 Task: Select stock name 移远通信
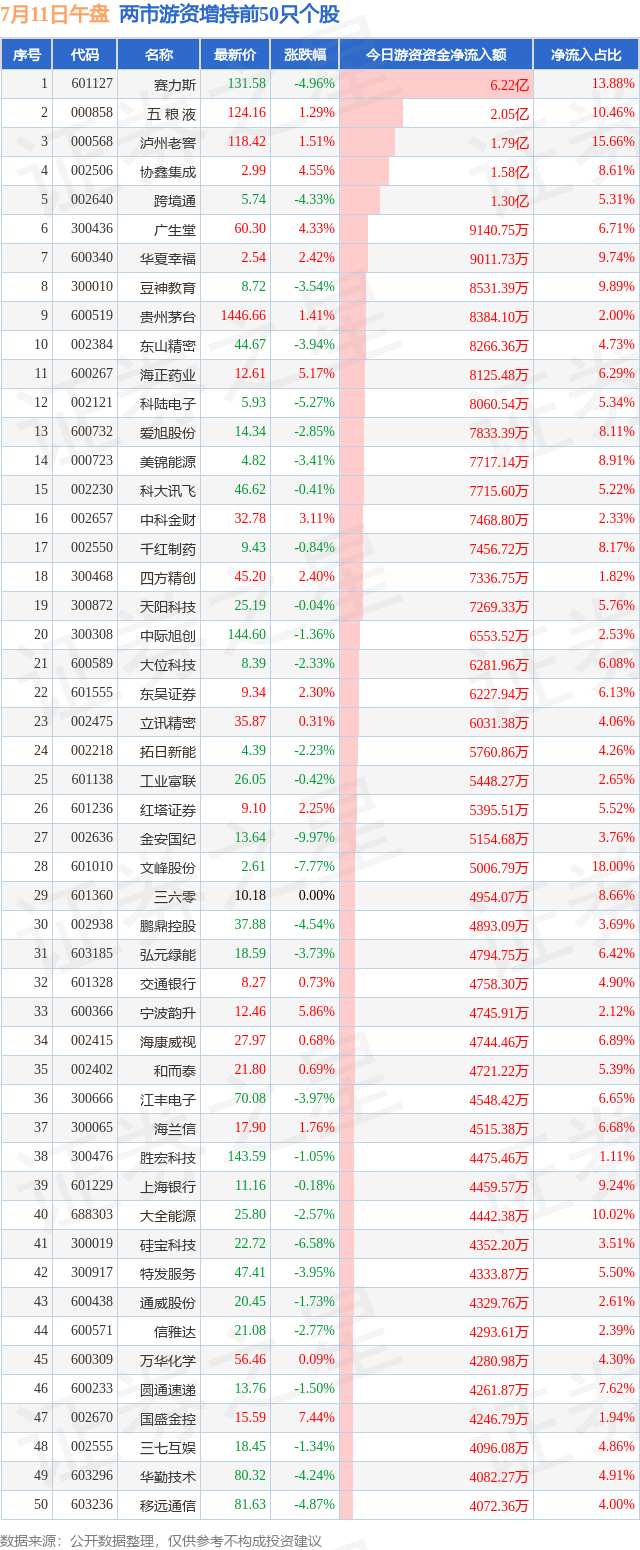click(168, 1506)
